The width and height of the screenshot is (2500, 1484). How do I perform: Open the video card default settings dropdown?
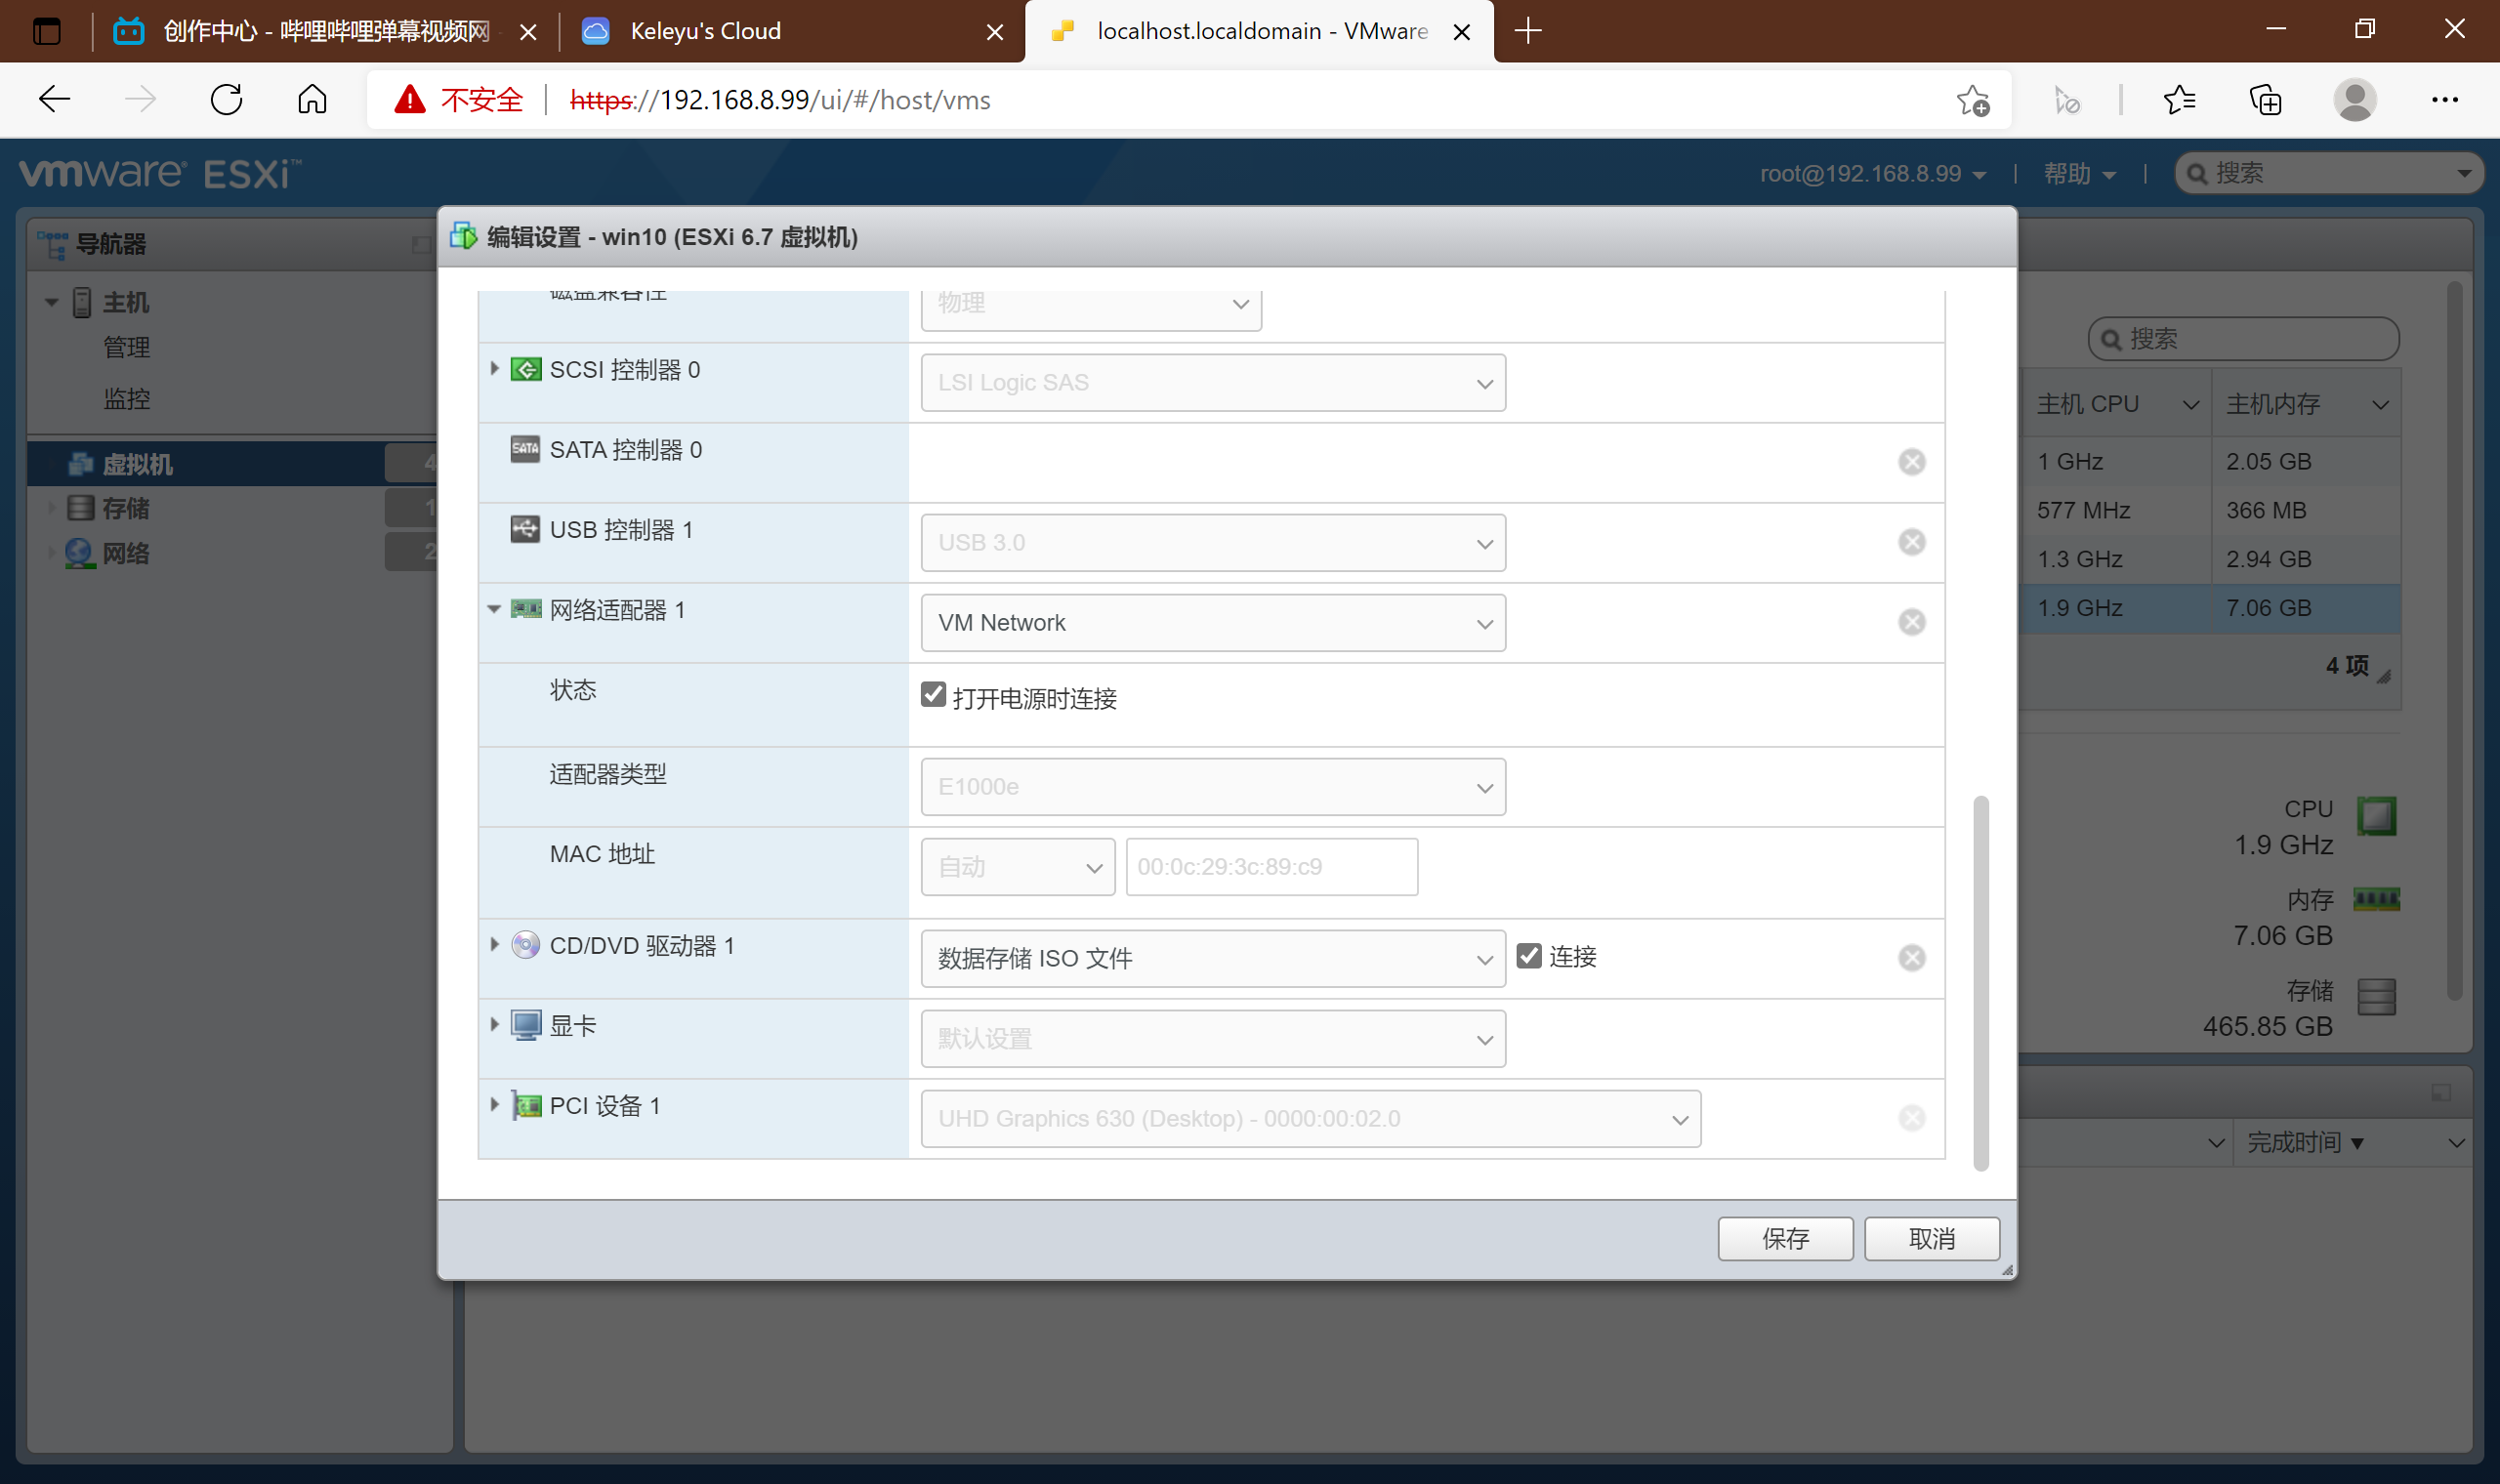click(x=1213, y=1039)
